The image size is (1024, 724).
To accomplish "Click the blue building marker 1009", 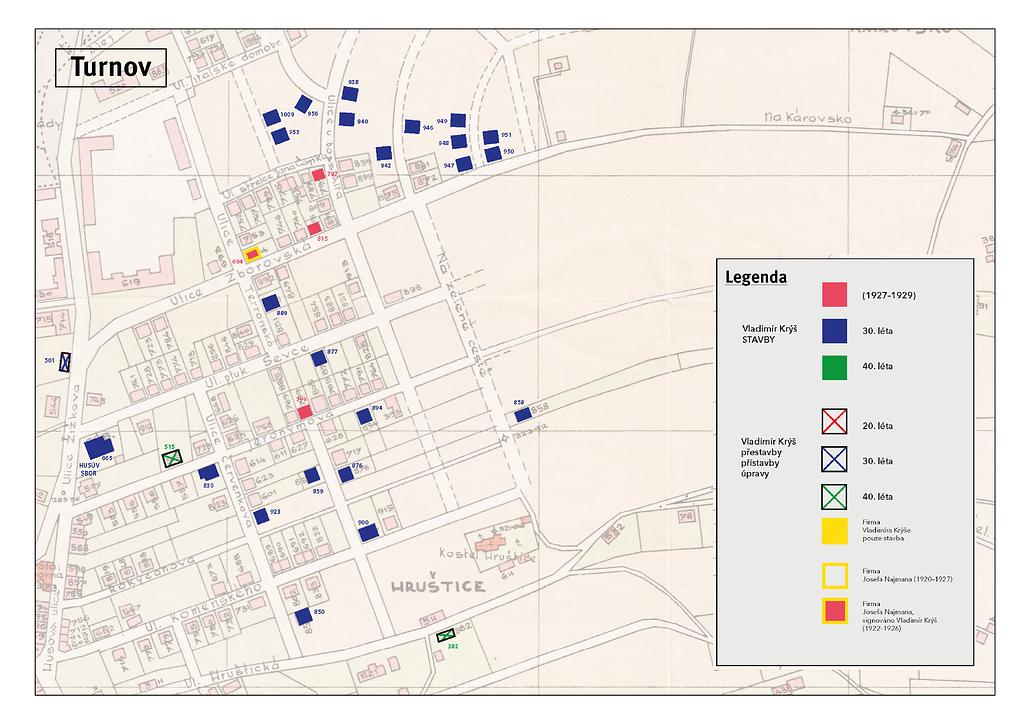I will click(272, 117).
